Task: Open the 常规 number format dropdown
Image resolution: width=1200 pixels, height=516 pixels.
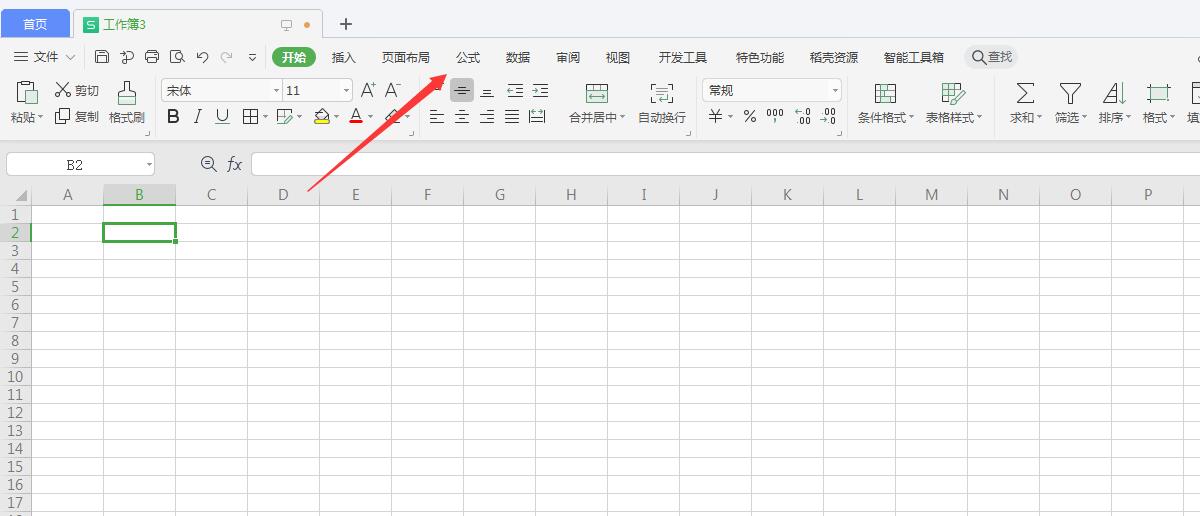Action: click(x=835, y=91)
